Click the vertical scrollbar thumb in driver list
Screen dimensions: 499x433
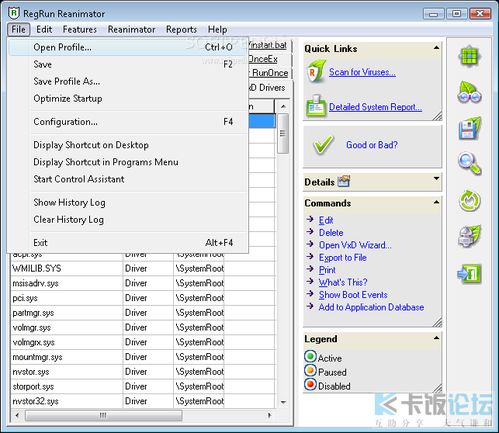tap(283, 133)
